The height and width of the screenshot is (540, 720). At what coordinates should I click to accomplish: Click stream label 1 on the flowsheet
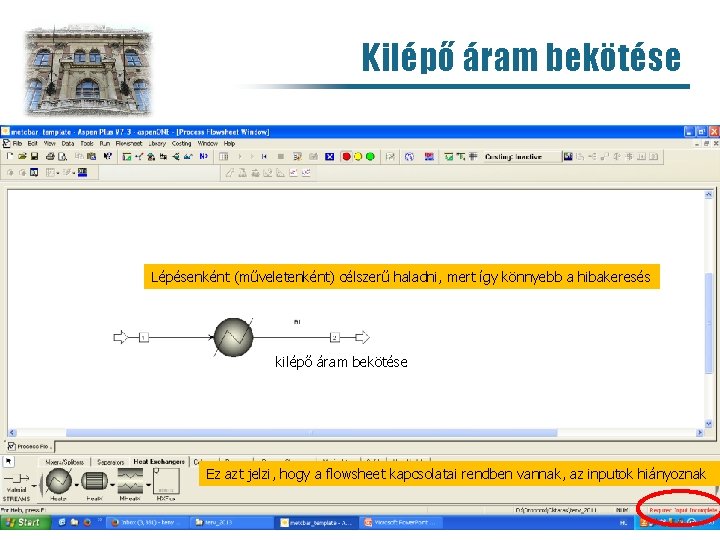tap(144, 338)
